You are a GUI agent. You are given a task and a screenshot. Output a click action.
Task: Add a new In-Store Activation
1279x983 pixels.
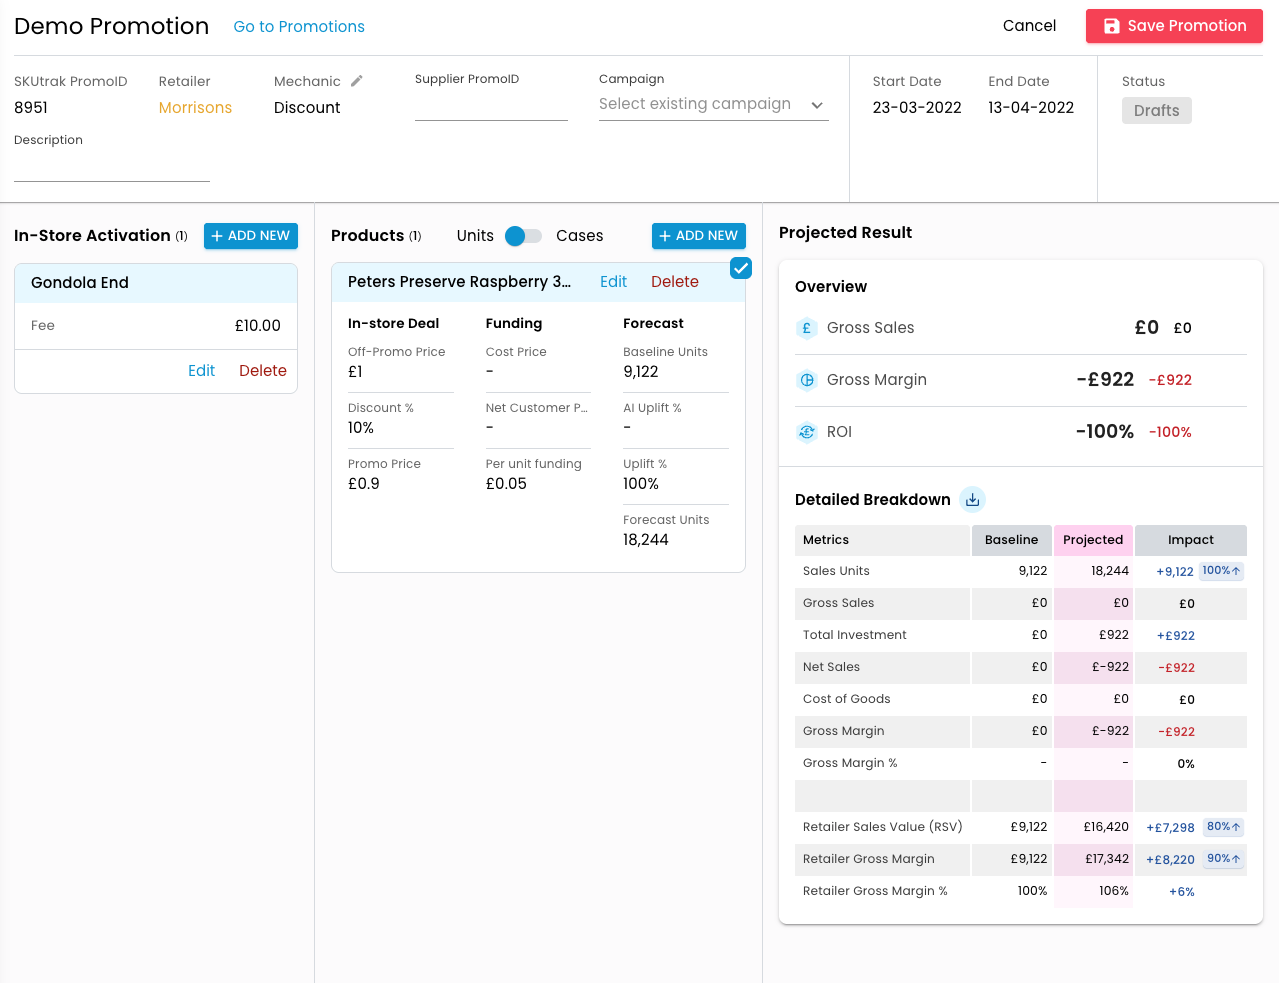coord(251,236)
